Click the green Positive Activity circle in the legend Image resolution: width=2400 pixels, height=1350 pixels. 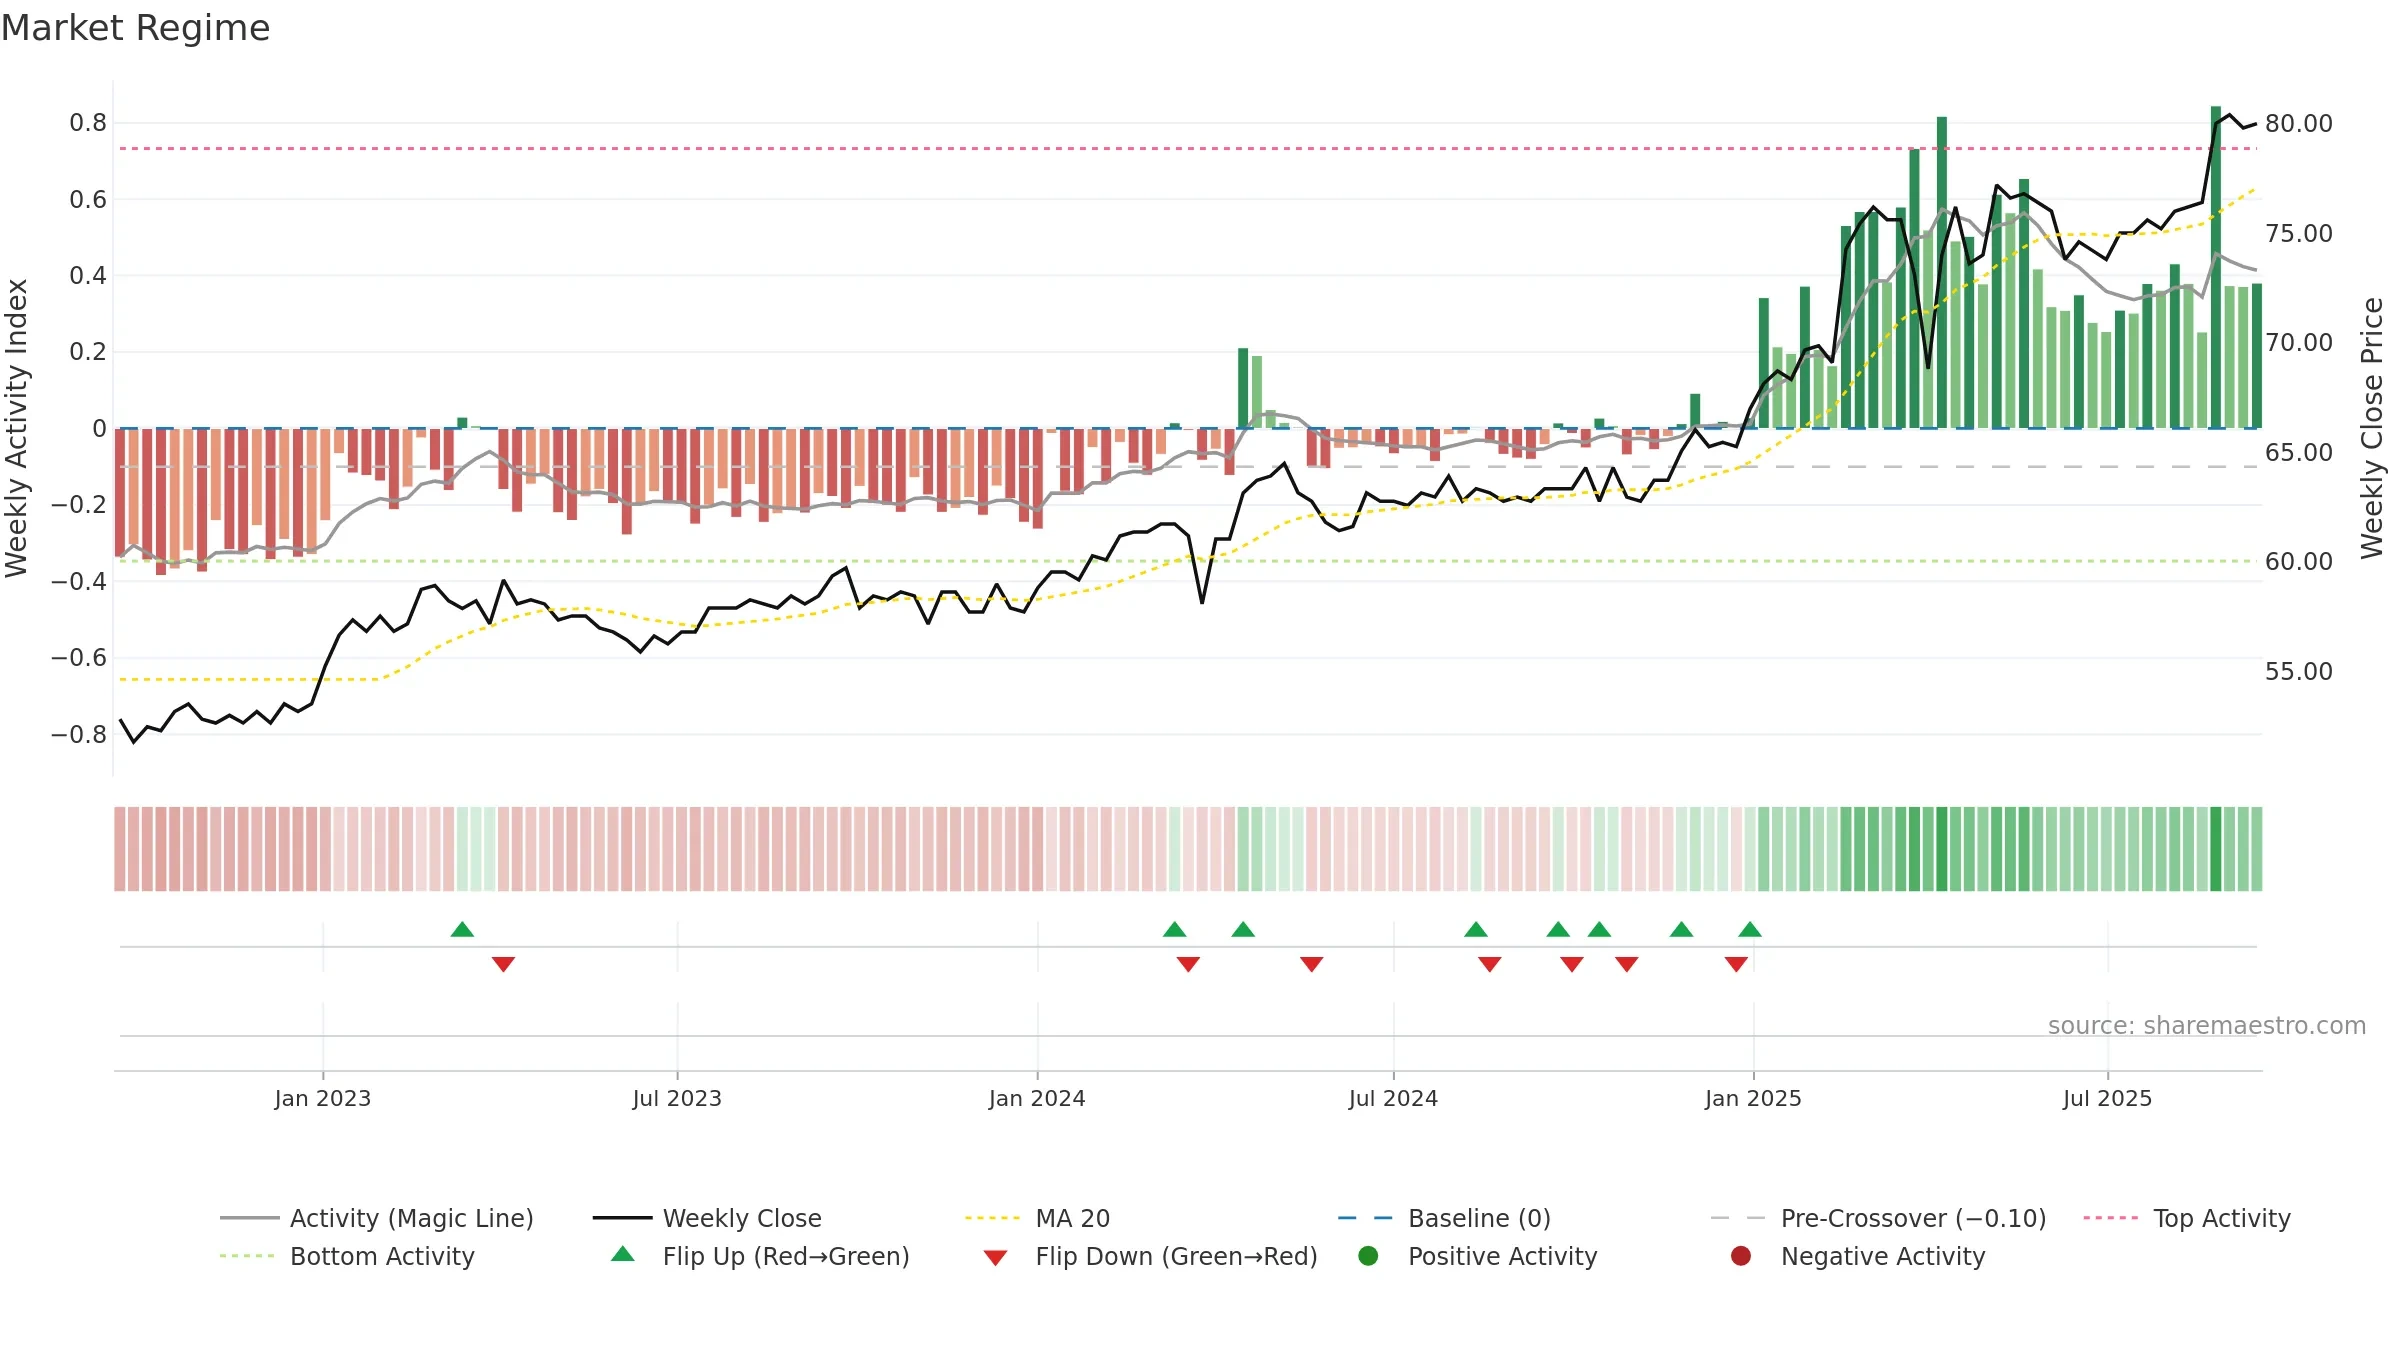(1369, 1256)
